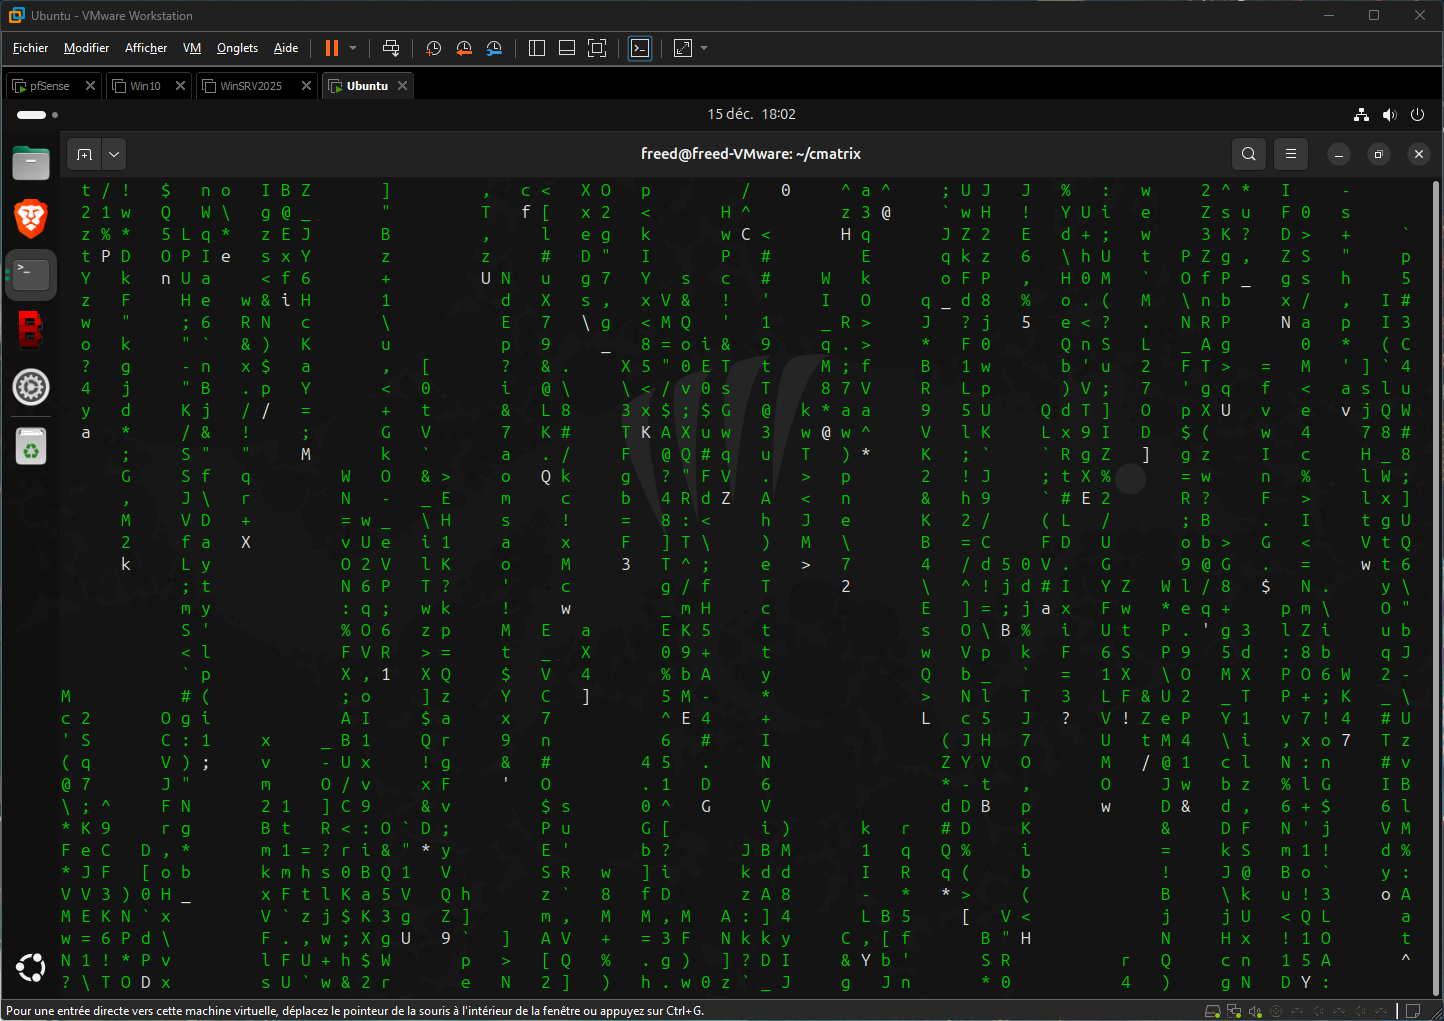Launch Brave browser from the Ubuntu dock
Image resolution: width=1444 pixels, height=1021 pixels.
31,218
